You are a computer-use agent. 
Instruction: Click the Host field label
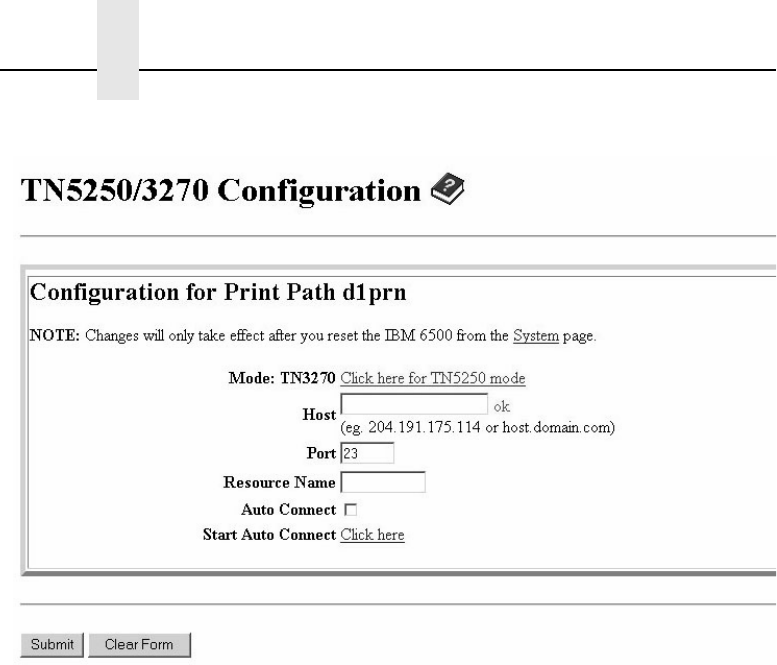pyautogui.click(x=319, y=414)
